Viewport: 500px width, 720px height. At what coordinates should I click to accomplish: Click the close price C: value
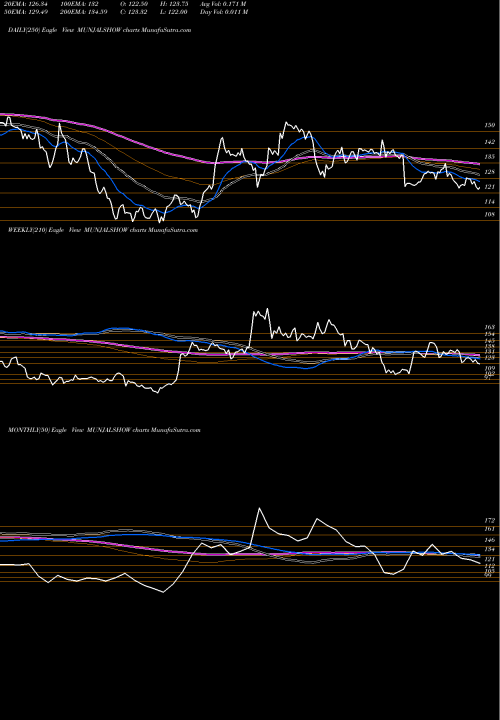tap(134, 12)
